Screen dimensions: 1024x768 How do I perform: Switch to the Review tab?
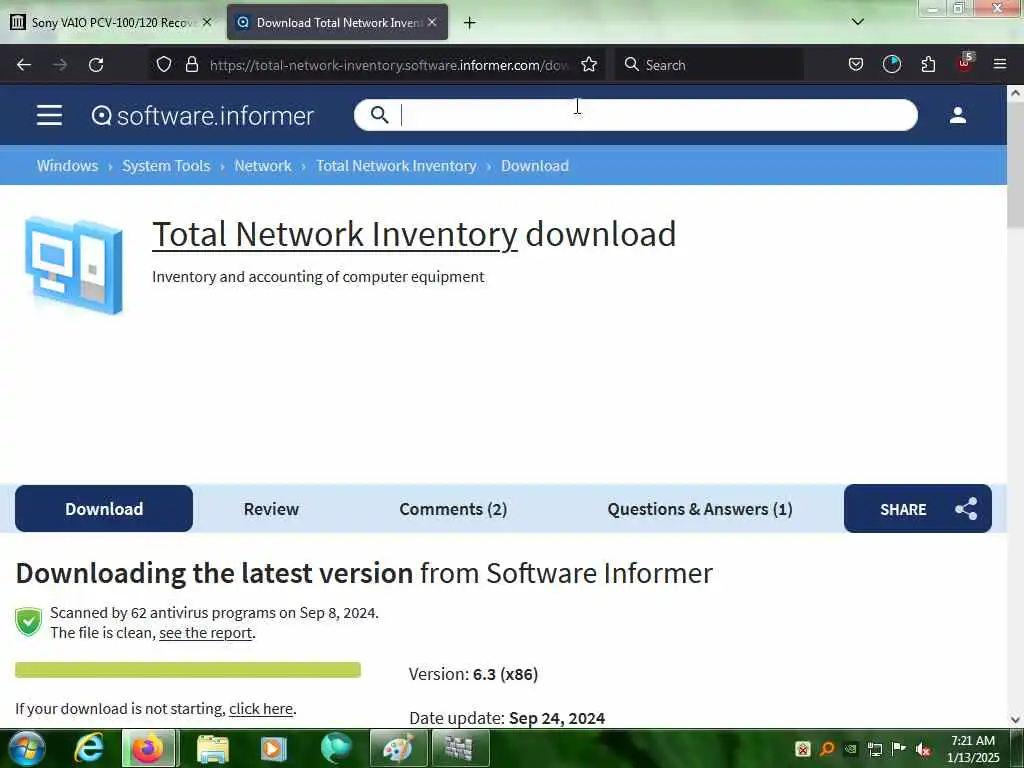(x=271, y=509)
